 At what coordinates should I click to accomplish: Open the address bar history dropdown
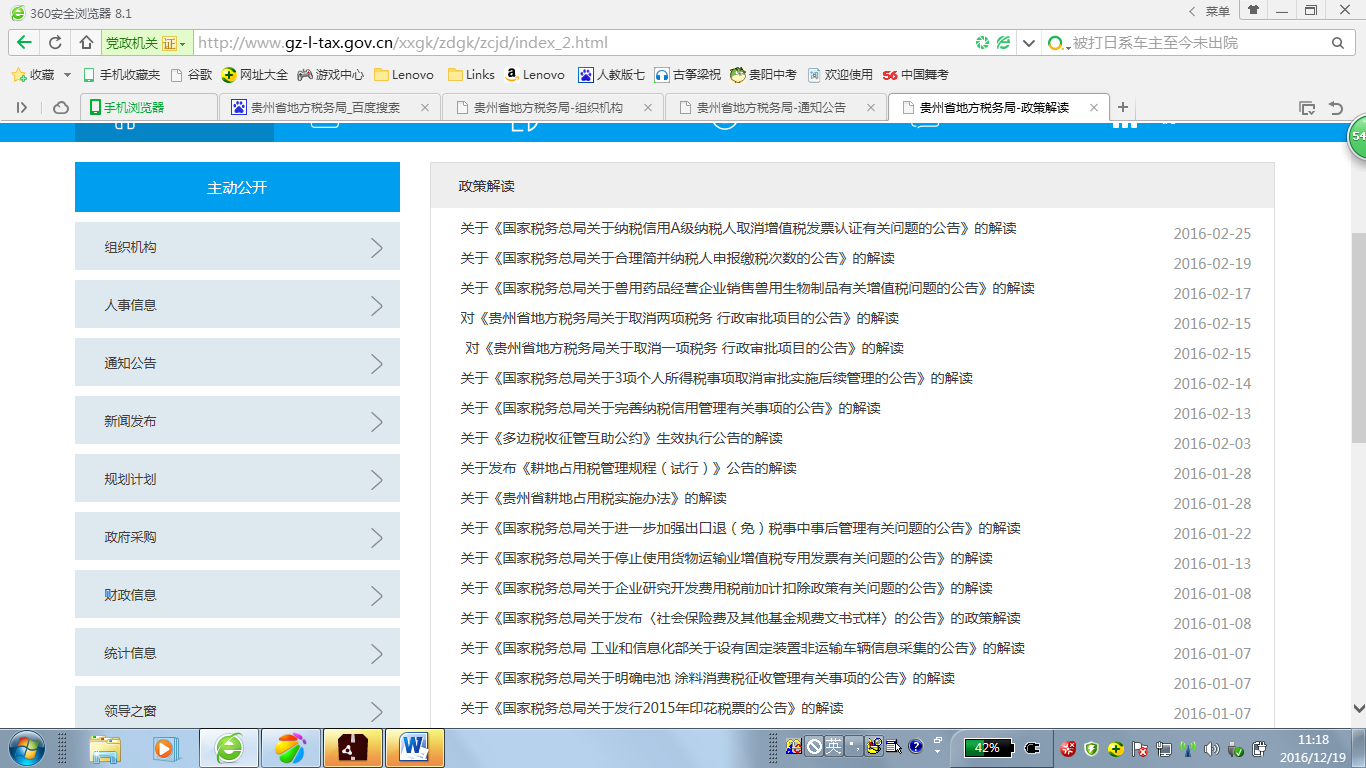[1029, 43]
